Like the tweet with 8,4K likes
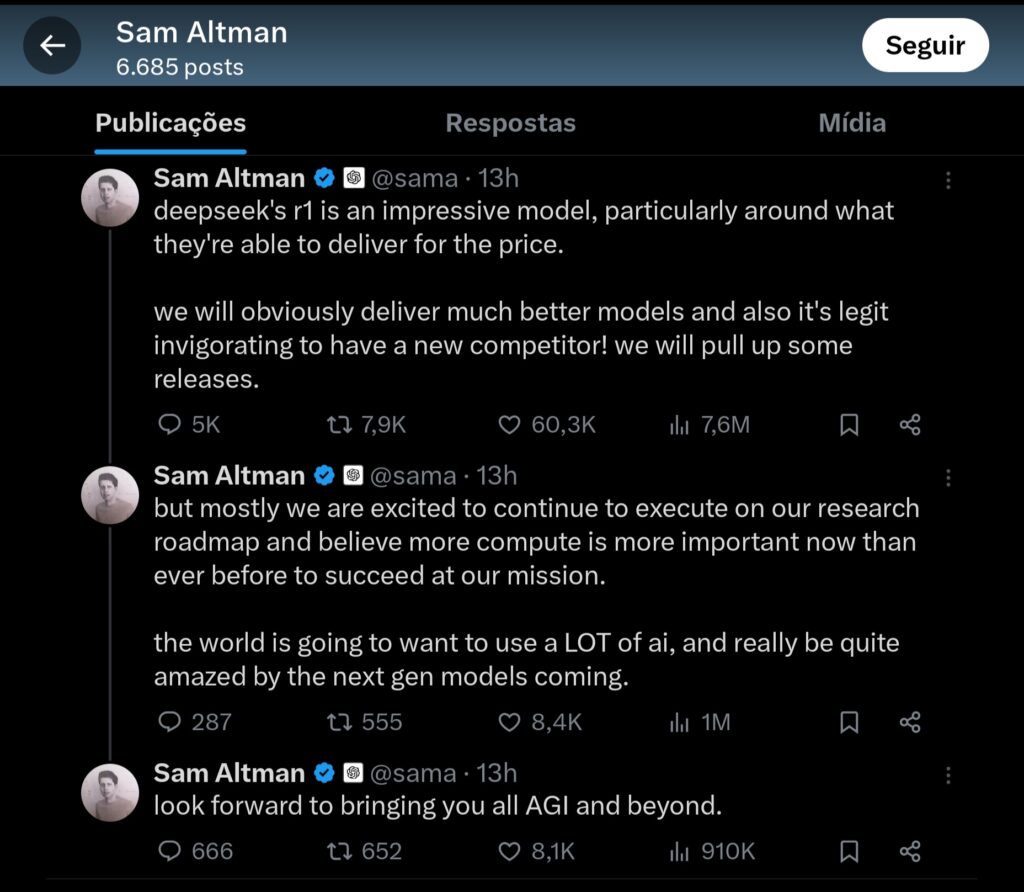The height and width of the screenshot is (892, 1024). coord(510,722)
